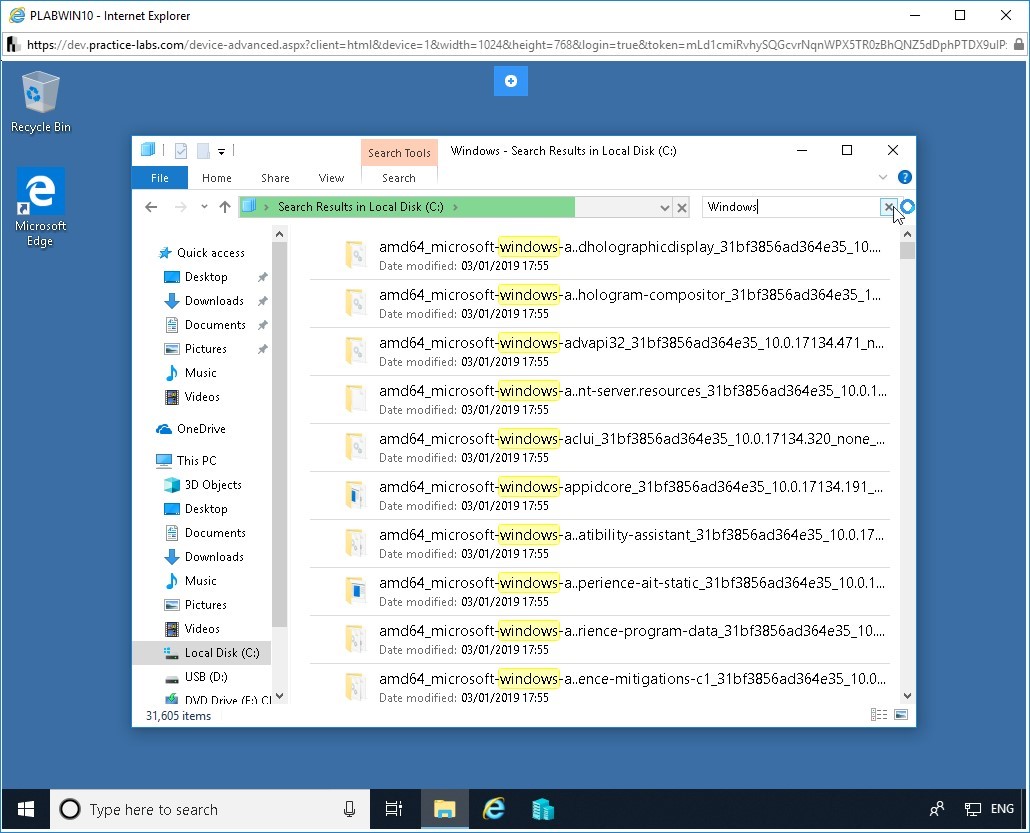
Task: Select the advapi32 folder result
Action: click(x=600, y=351)
